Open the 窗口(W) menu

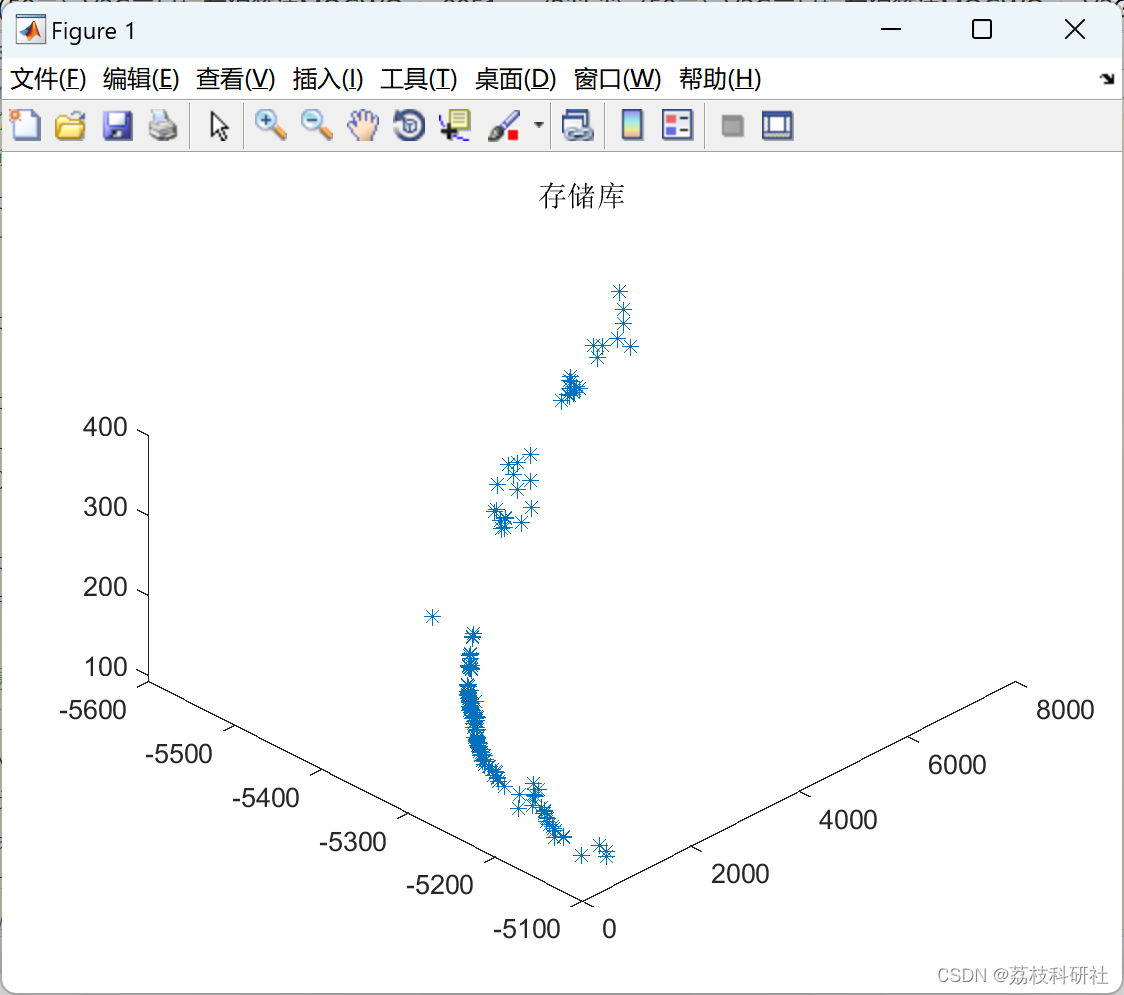coord(617,79)
